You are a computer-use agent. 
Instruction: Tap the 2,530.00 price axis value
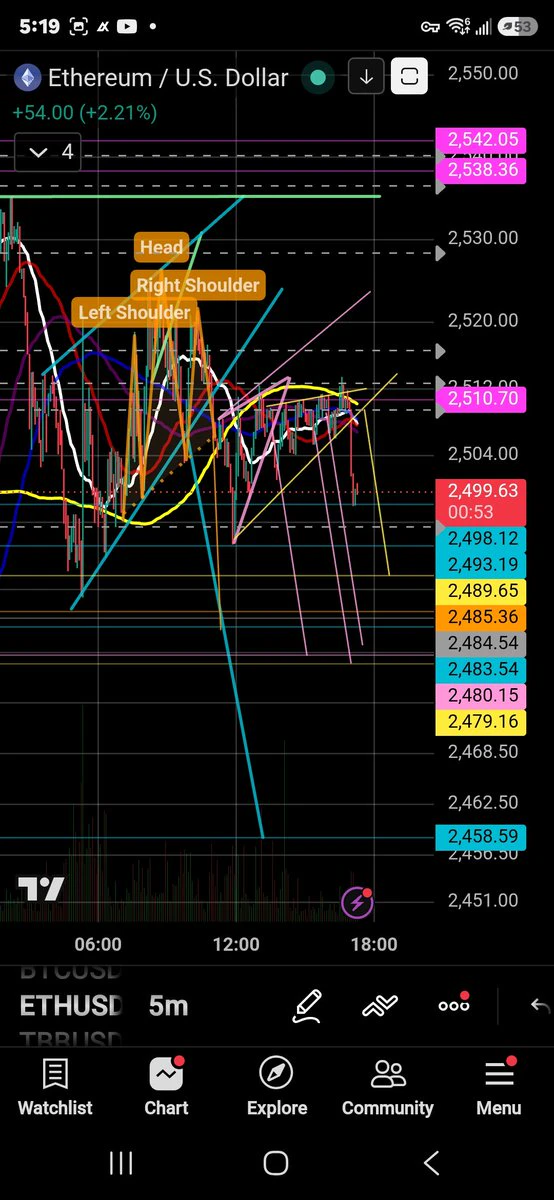point(483,238)
